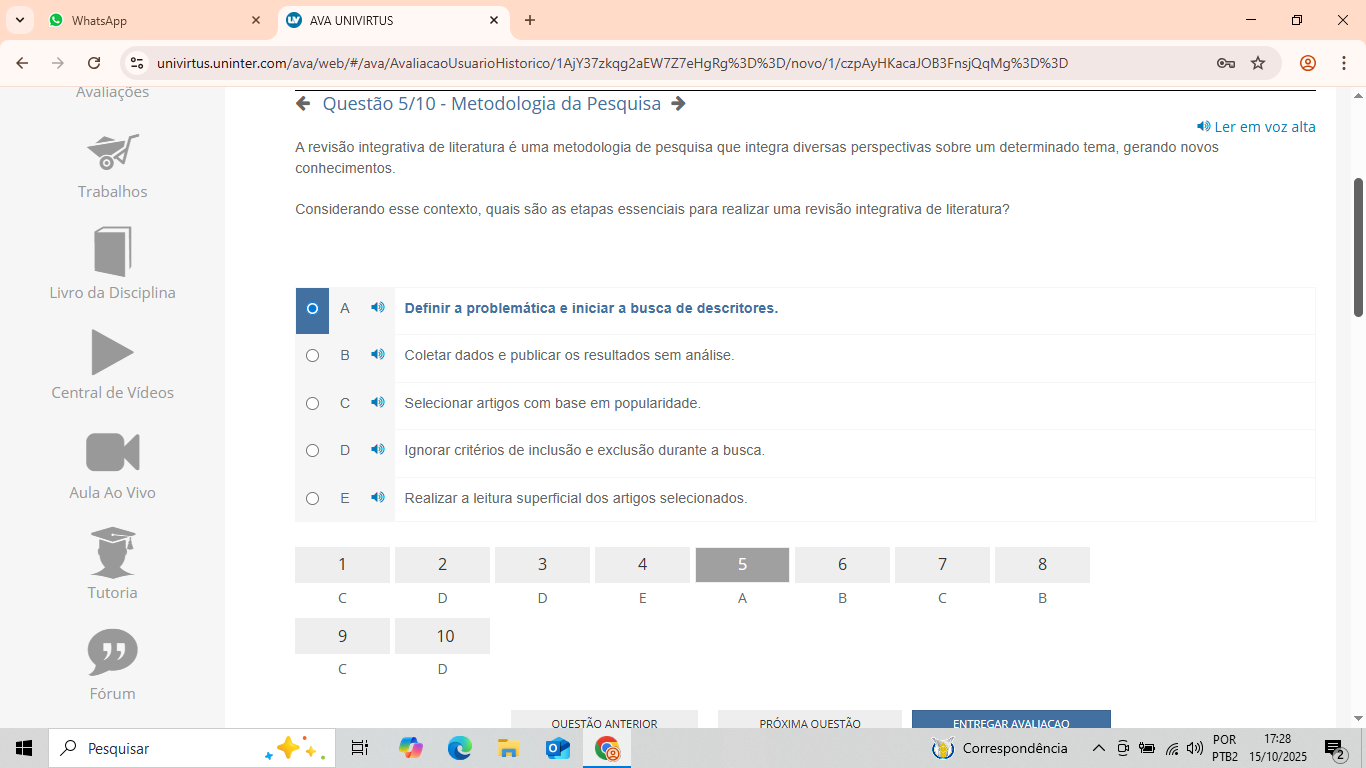Open Aula Ao Vivo camera icon
Screen dimensions: 1366x768
click(x=112, y=452)
